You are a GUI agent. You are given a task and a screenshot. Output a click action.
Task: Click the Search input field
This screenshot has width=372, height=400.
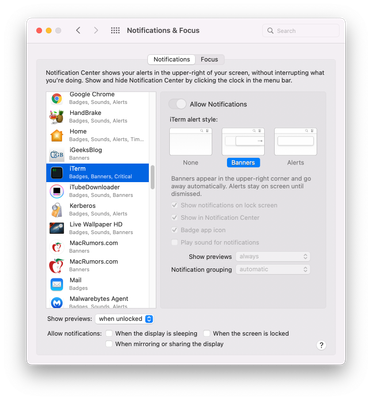[x=301, y=31]
